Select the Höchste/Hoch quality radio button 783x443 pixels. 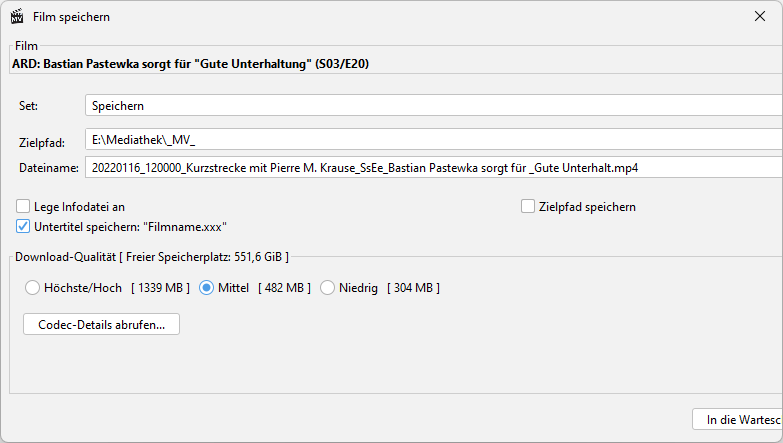point(32,288)
